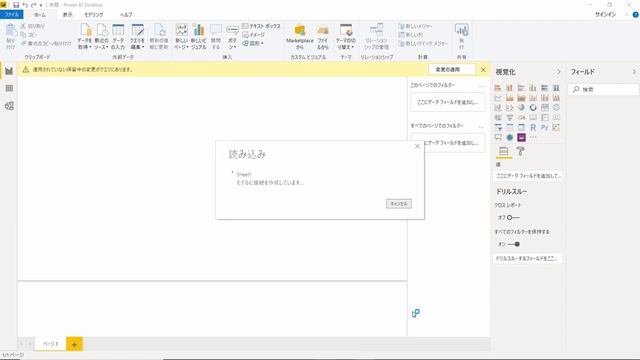Collapse the ribbon with the caret
The image size is (640, 360).
[627, 14]
